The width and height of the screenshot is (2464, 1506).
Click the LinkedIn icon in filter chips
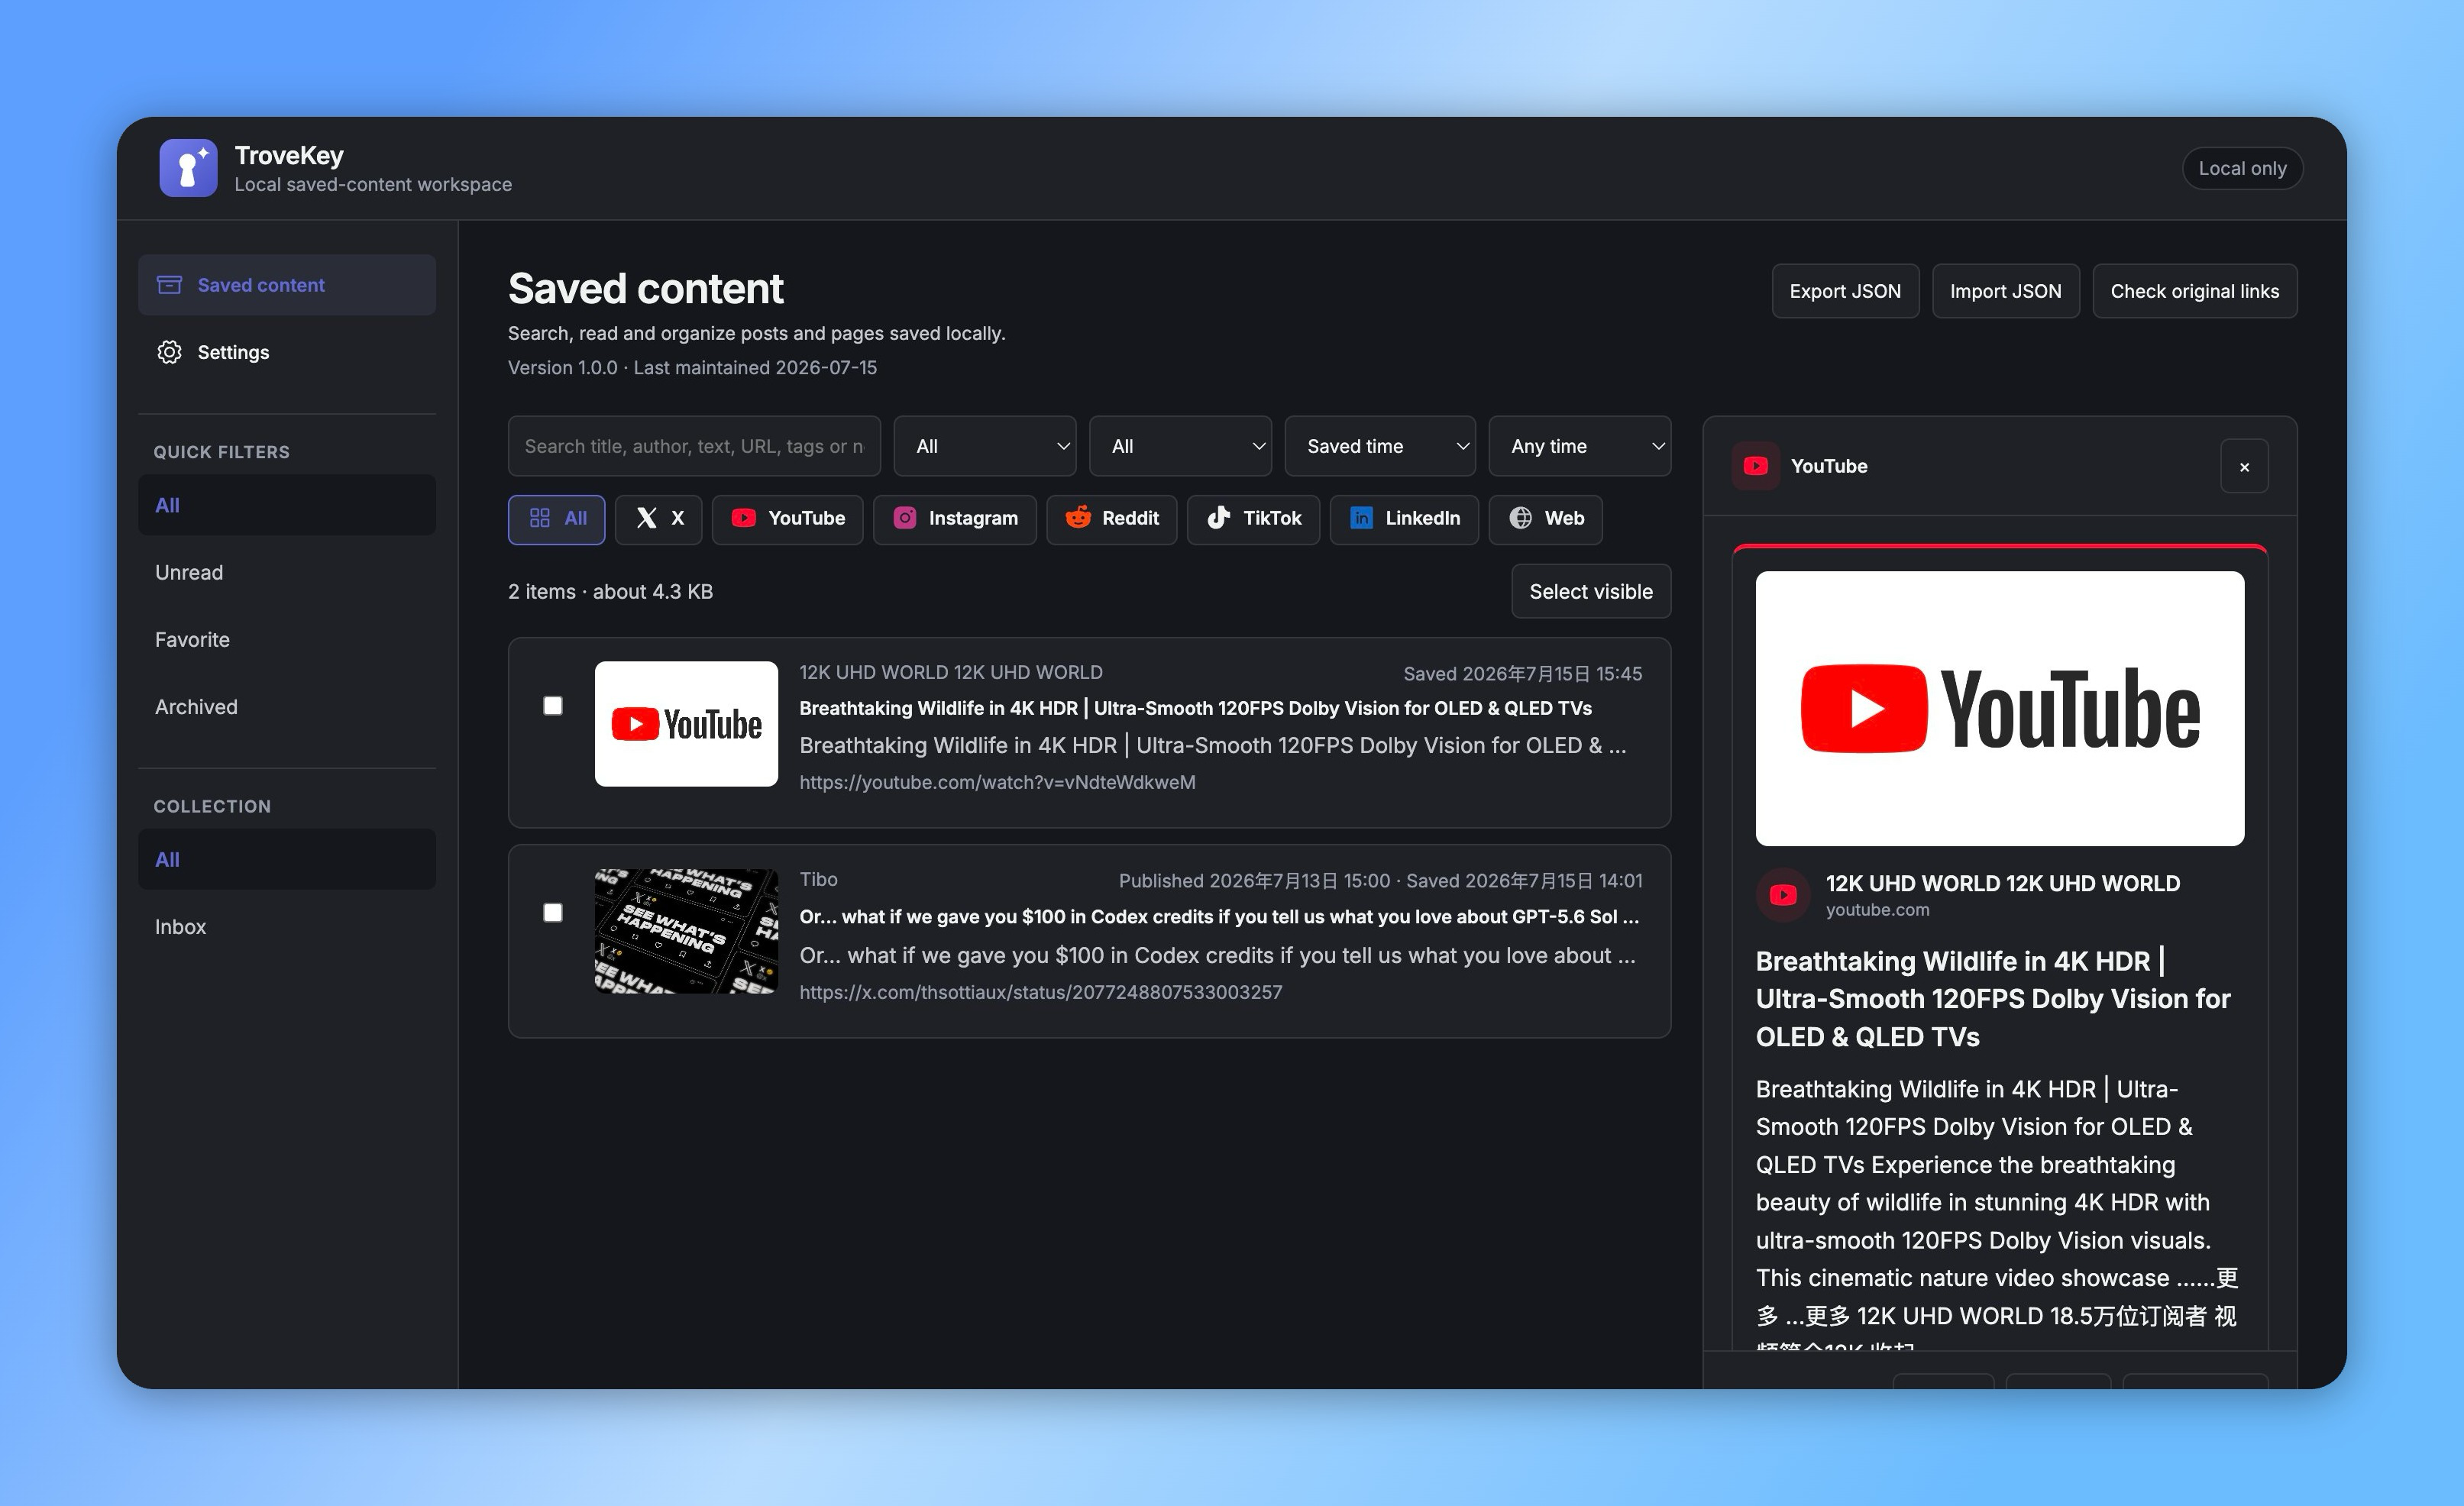coord(1361,518)
